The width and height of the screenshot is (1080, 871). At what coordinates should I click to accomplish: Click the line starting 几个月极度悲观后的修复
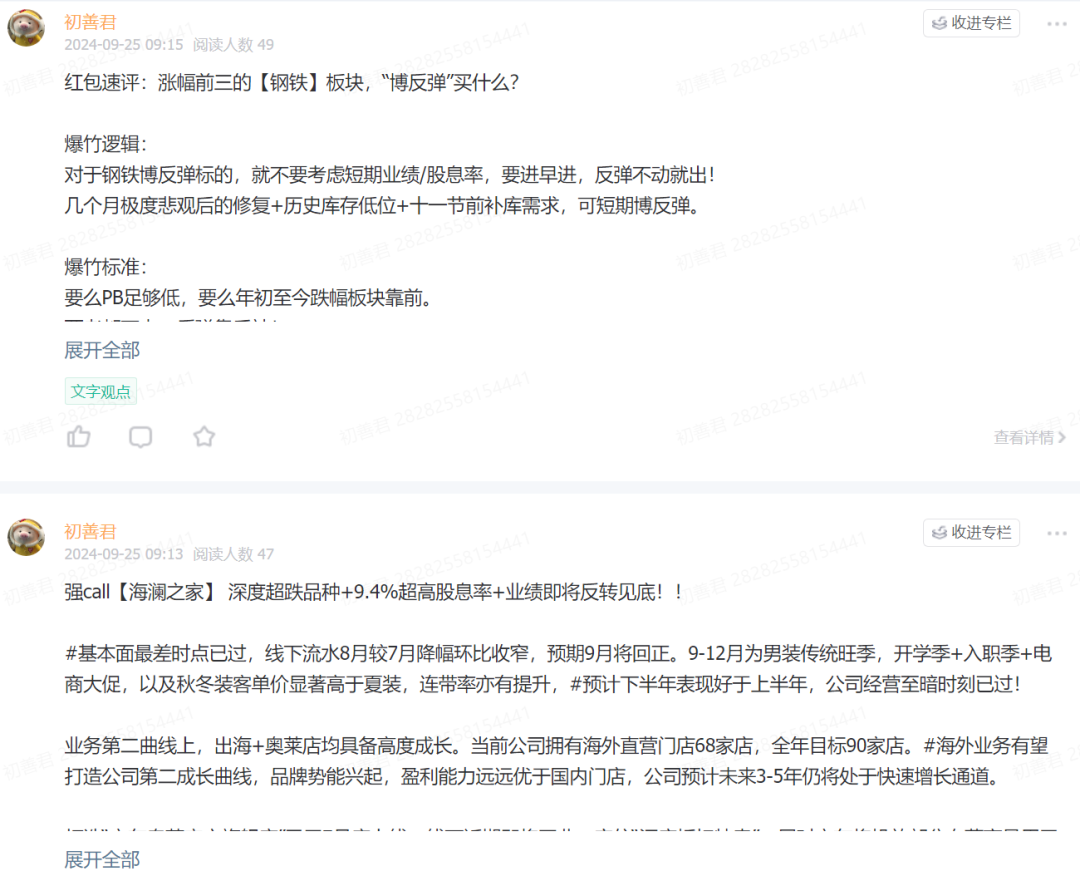[x=382, y=206]
